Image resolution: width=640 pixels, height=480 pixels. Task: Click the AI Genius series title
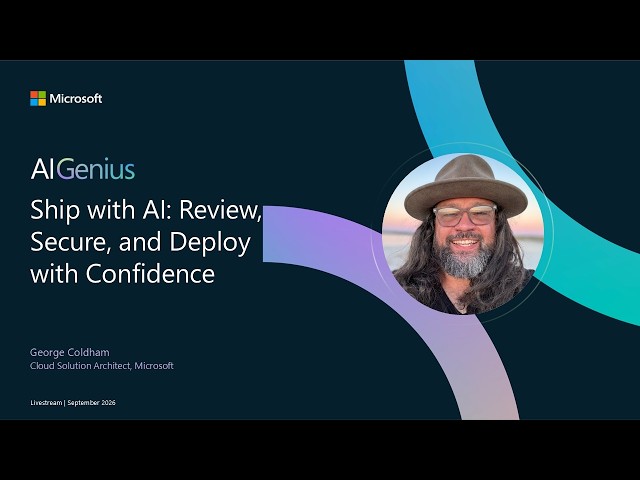click(82, 169)
